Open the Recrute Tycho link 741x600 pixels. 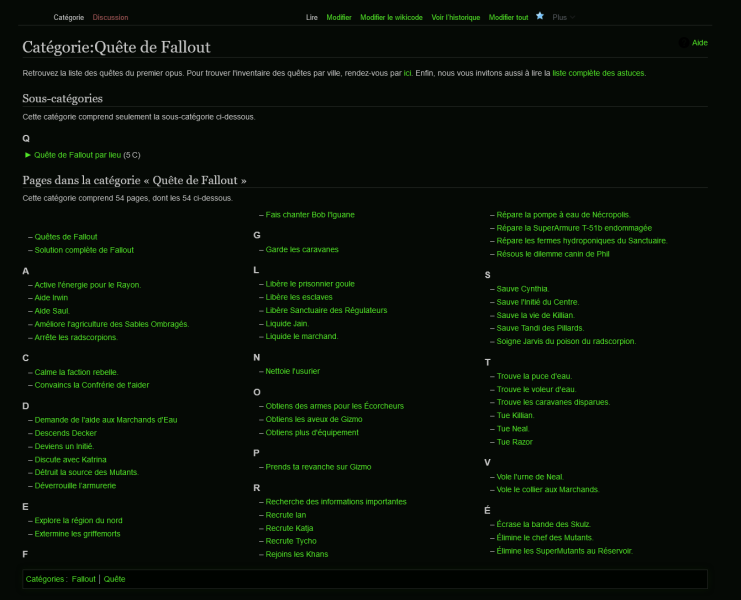tap(291, 541)
